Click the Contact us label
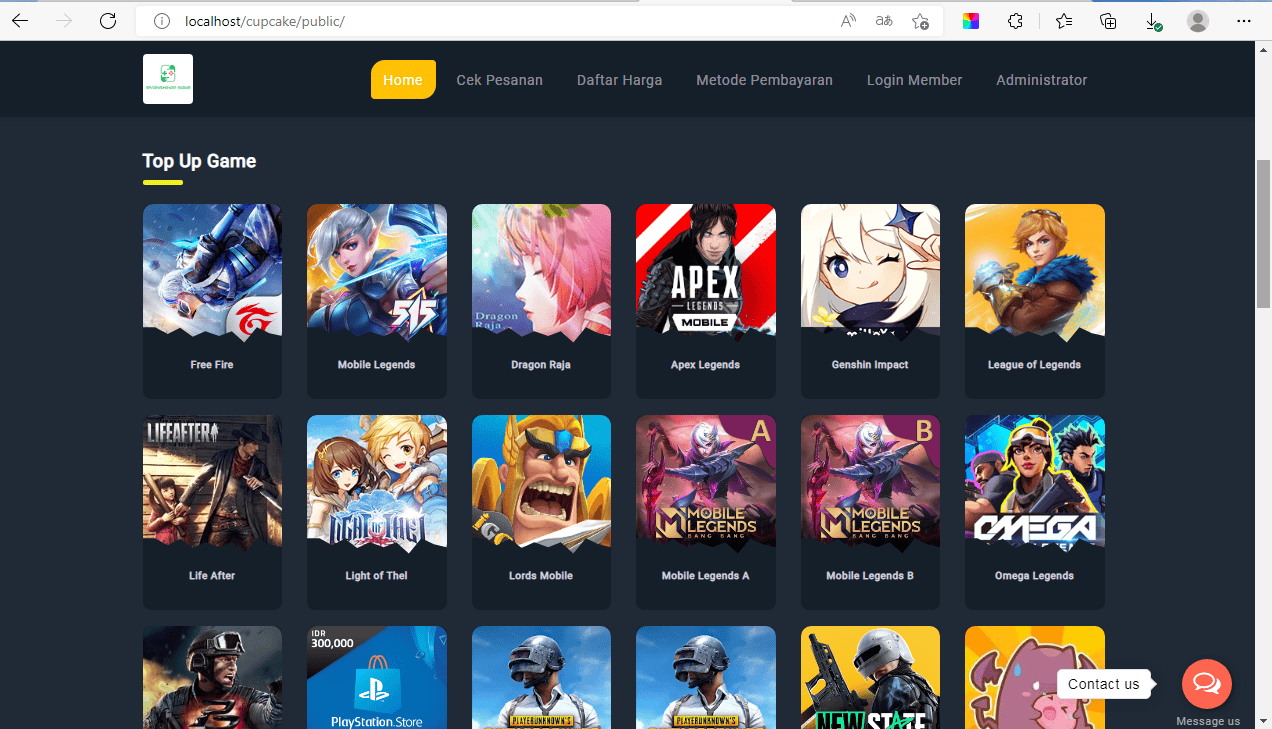The width and height of the screenshot is (1272, 729). click(1103, 684)
